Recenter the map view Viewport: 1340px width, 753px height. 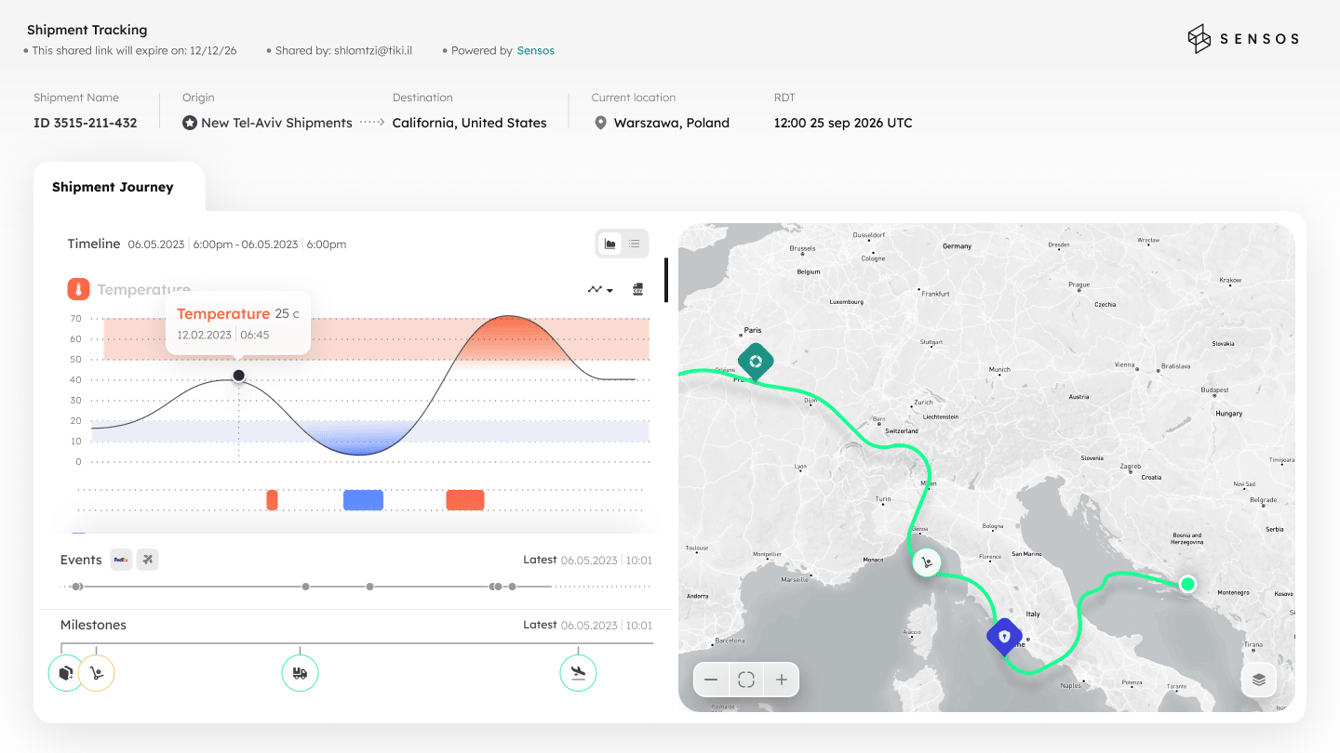[746, 680]
